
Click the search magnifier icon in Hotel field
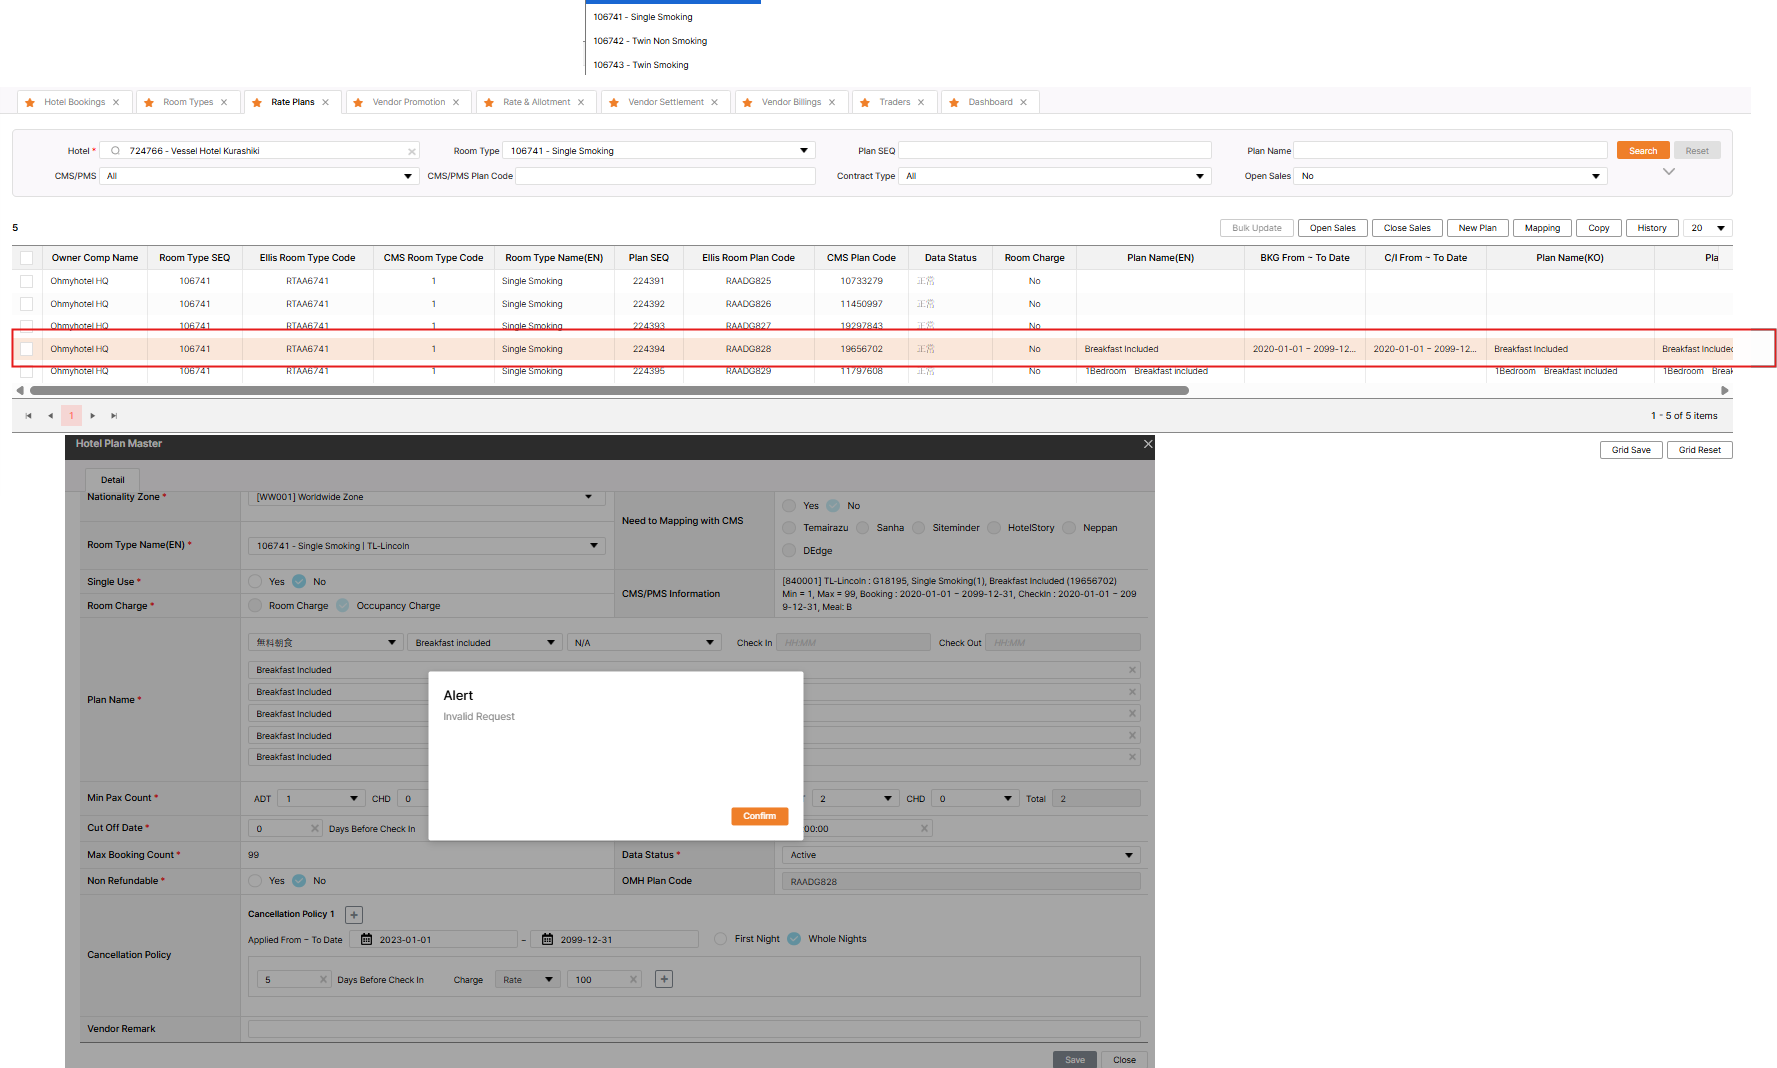click(x=116, y=151)
